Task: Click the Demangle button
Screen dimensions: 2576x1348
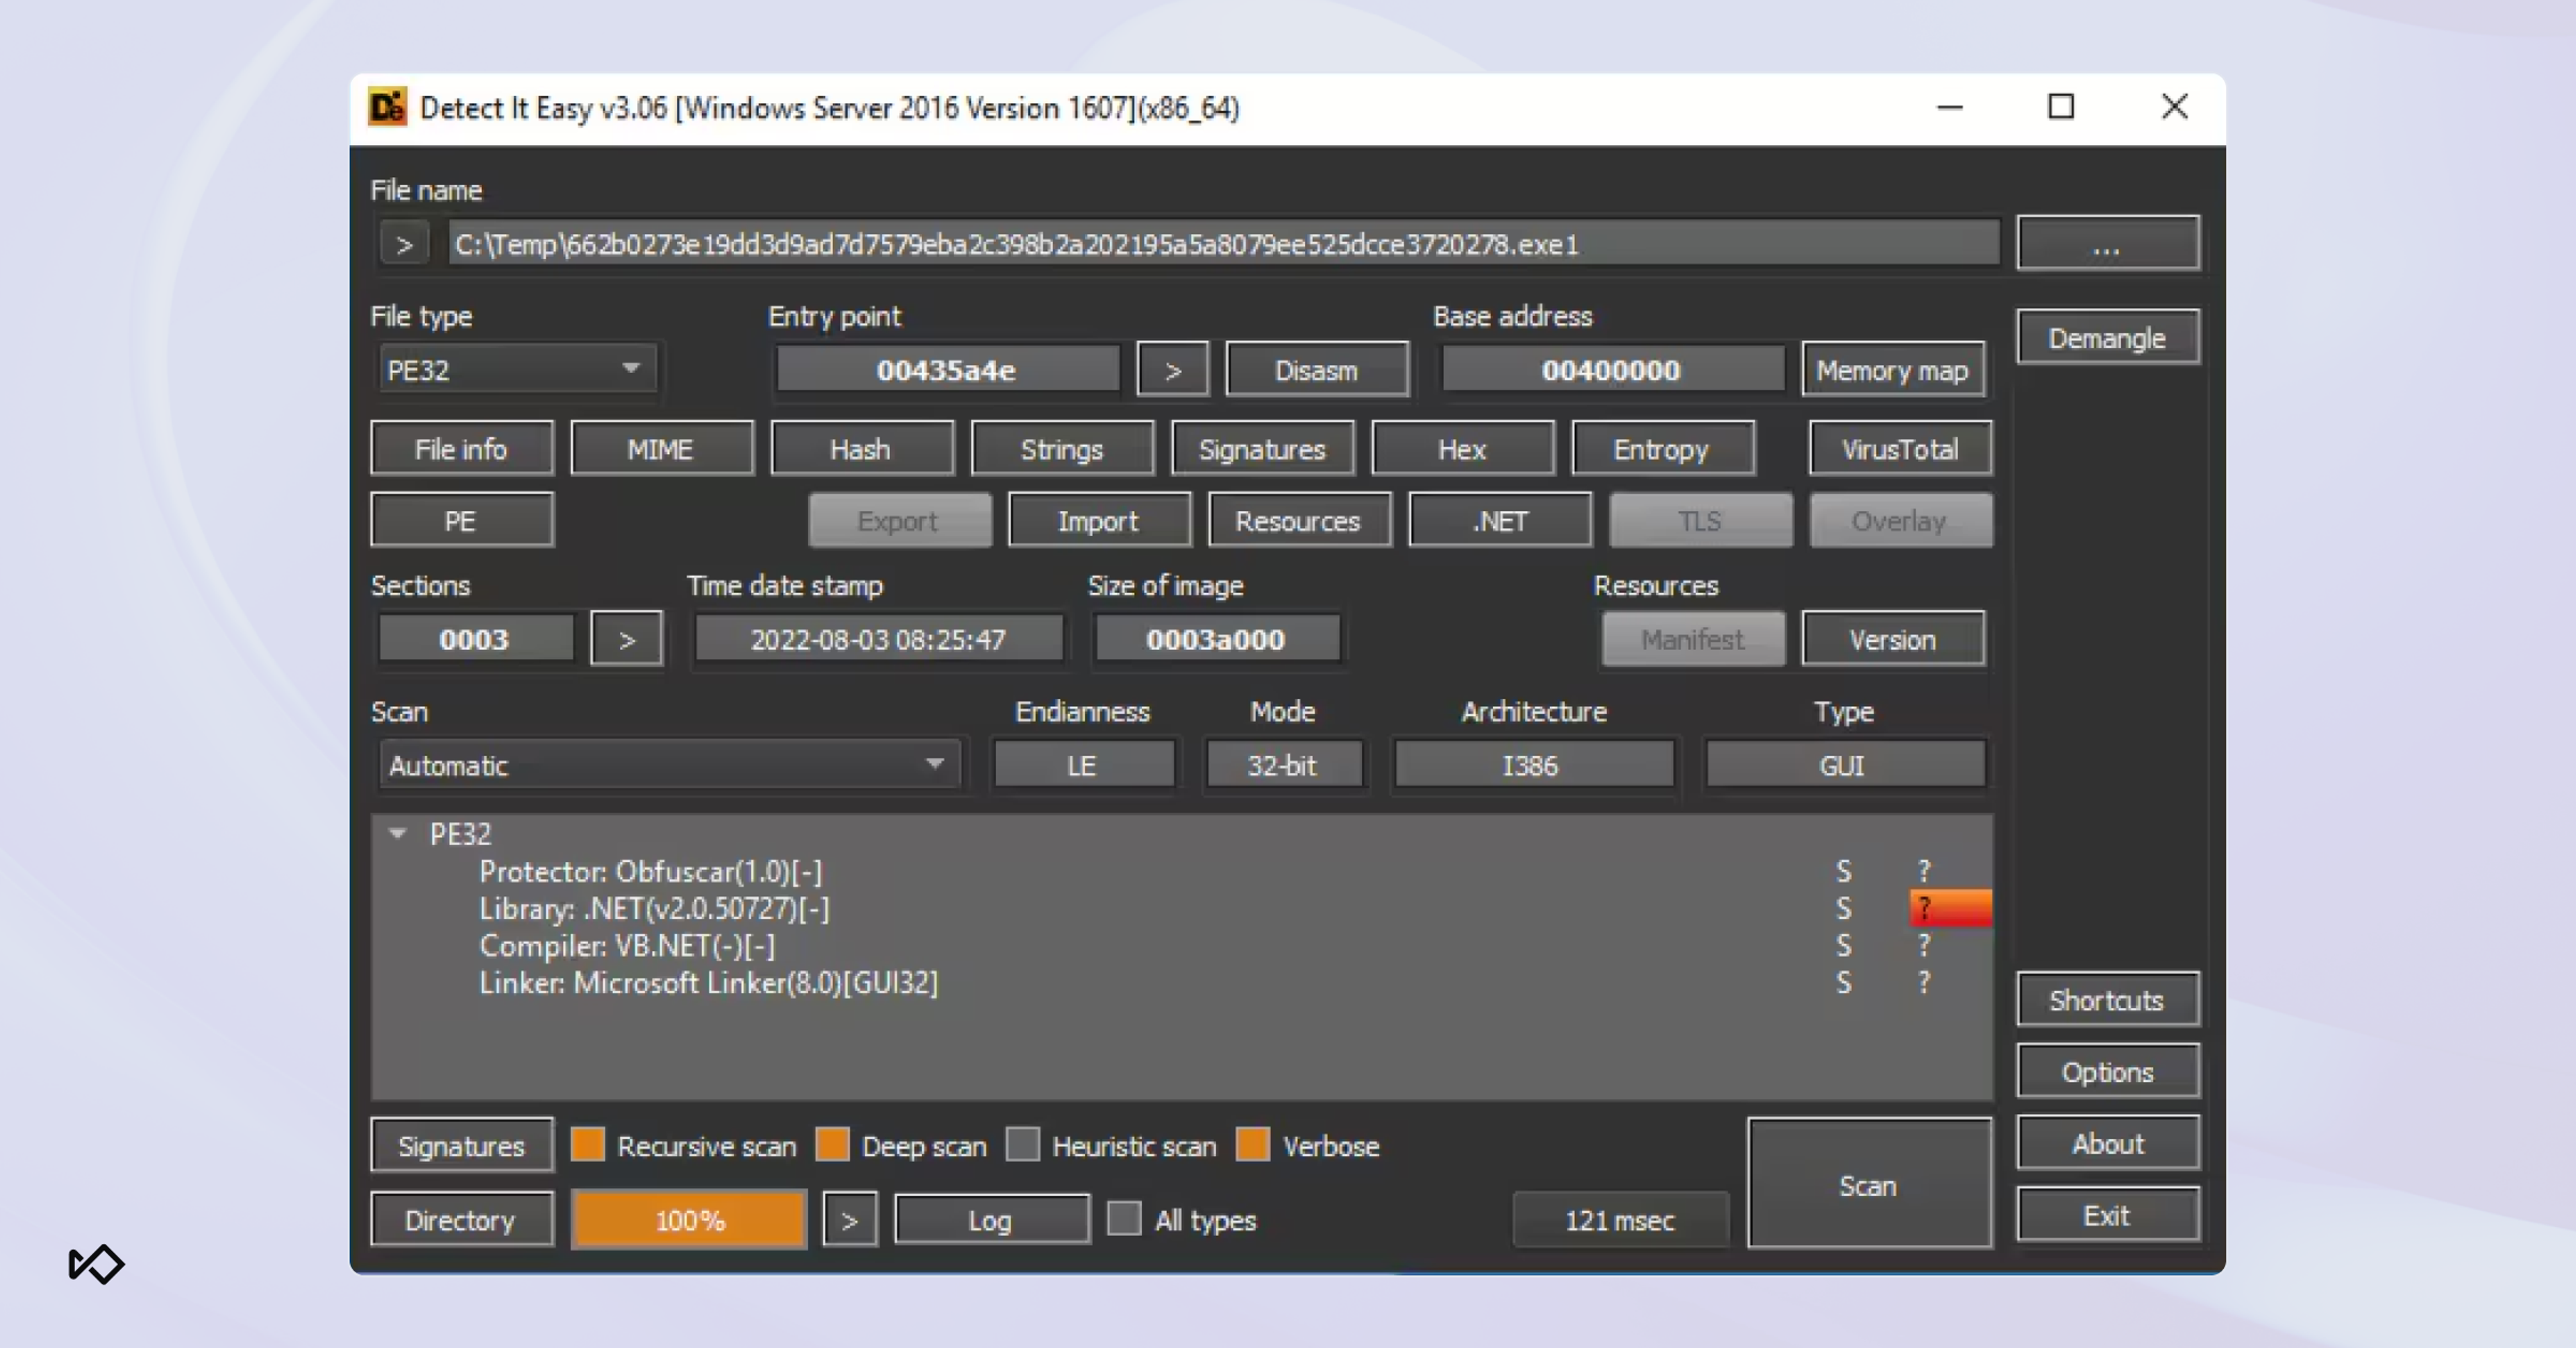Action: [2108, 338]
